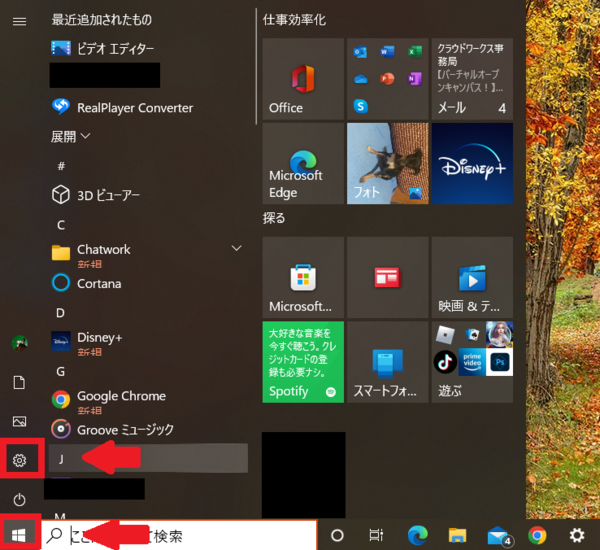Open the メール live tile
This screenshot has width=600, height=550.
(x=472, y=79)
